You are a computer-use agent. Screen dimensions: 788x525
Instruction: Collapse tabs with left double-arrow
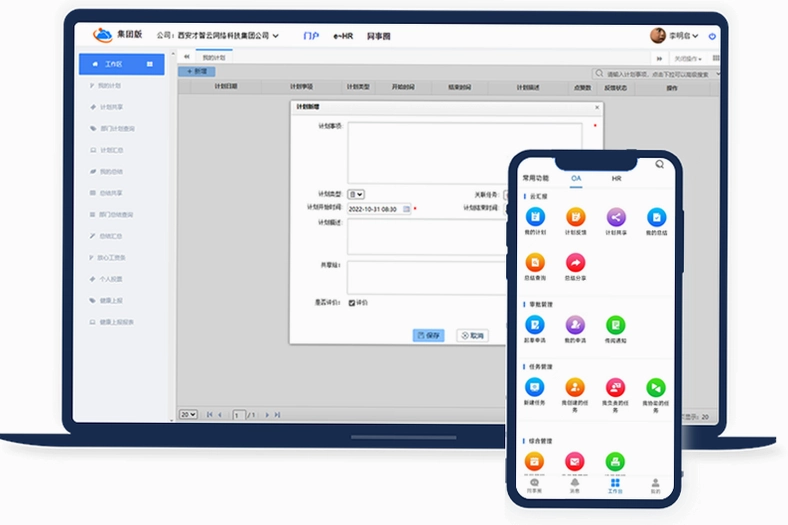click(x=186, y=57)
